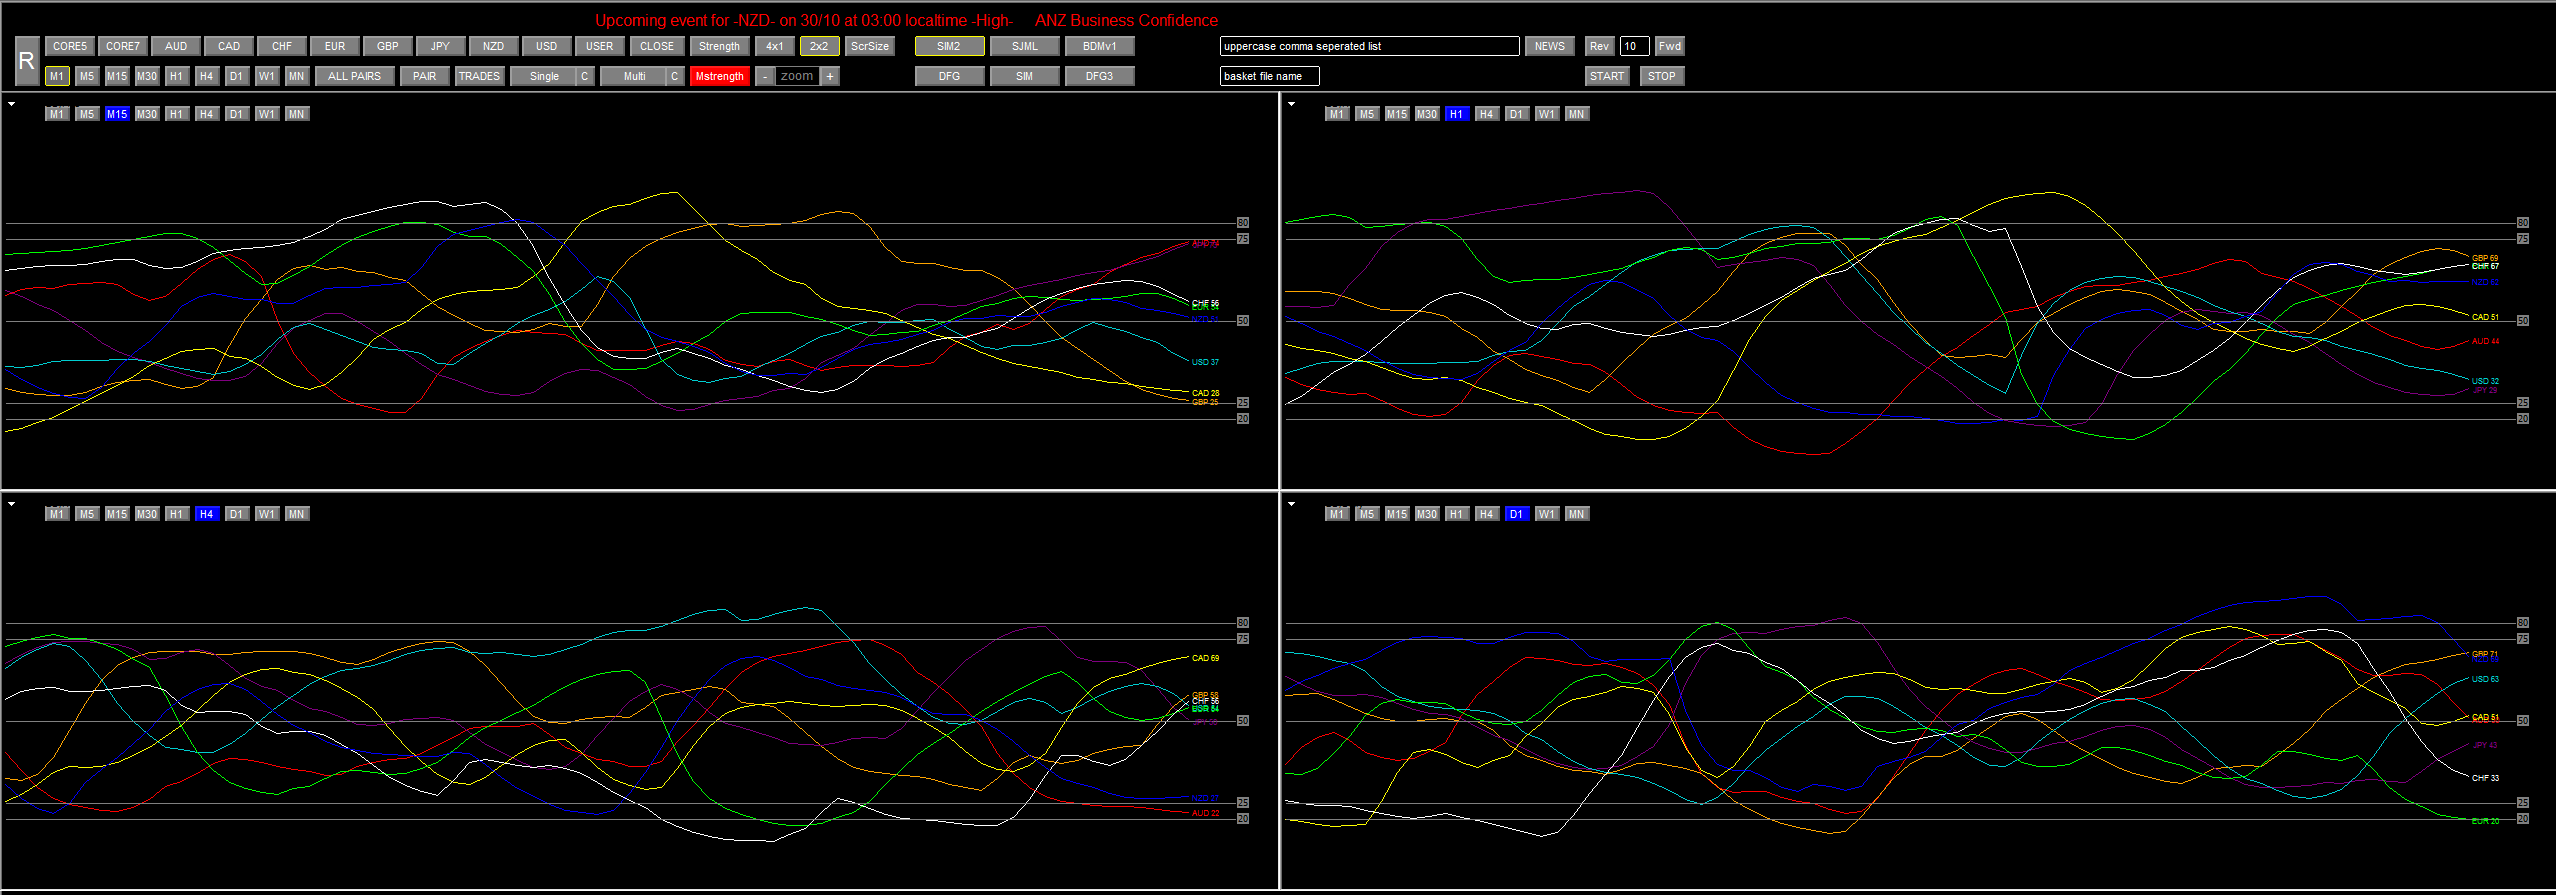Open the dropdown arrow of the H1 chart
The height and width of the screenshot is (895, 2556).
pyautogui.click(x=1291, y=104)
